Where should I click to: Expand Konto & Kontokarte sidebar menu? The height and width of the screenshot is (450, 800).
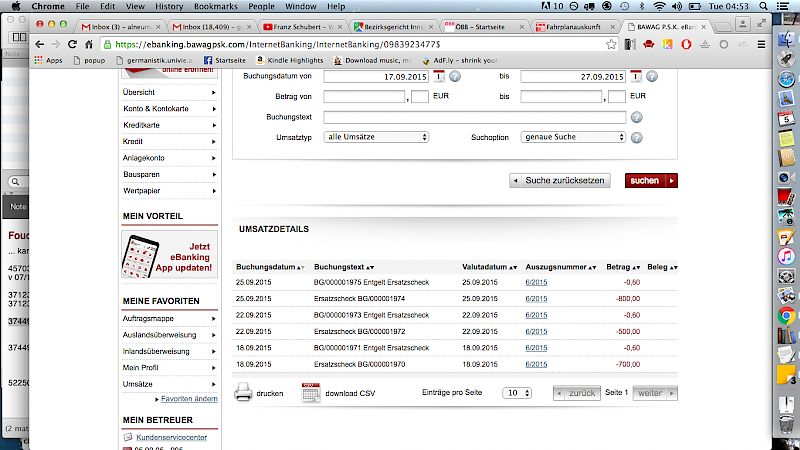coord(169,108)
